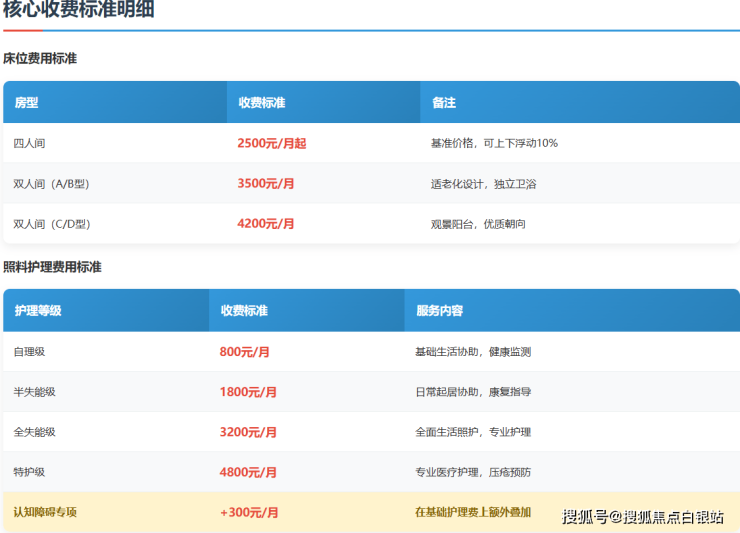Select the 双人间（A/B型）row
Image resolution: width=740 pixels, height=533 pixels.
[x=371, y=183]
